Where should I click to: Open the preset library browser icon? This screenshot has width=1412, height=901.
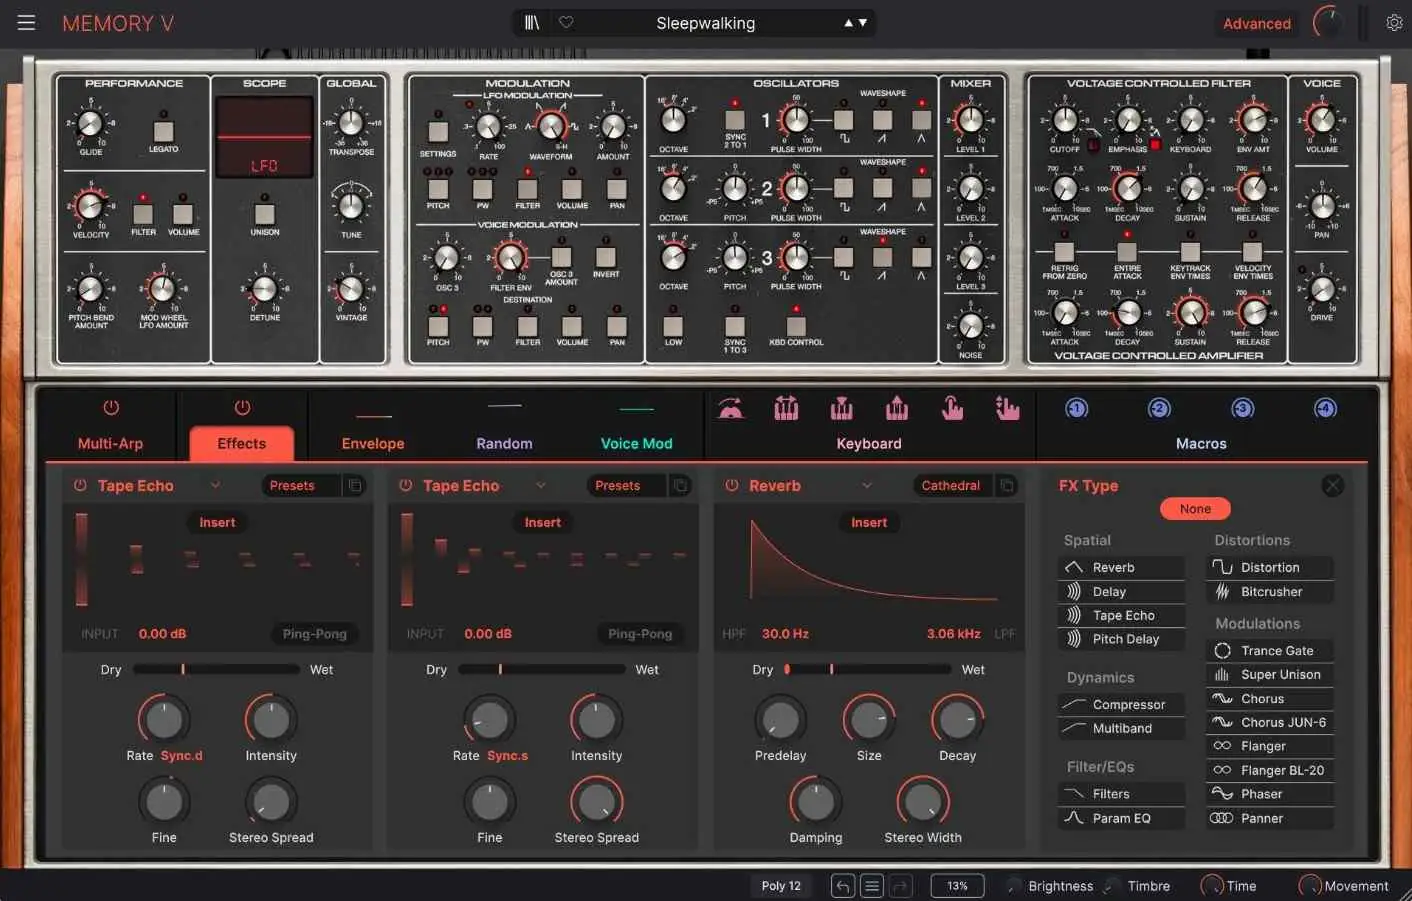pyautogui.click(x=532, y=22)
